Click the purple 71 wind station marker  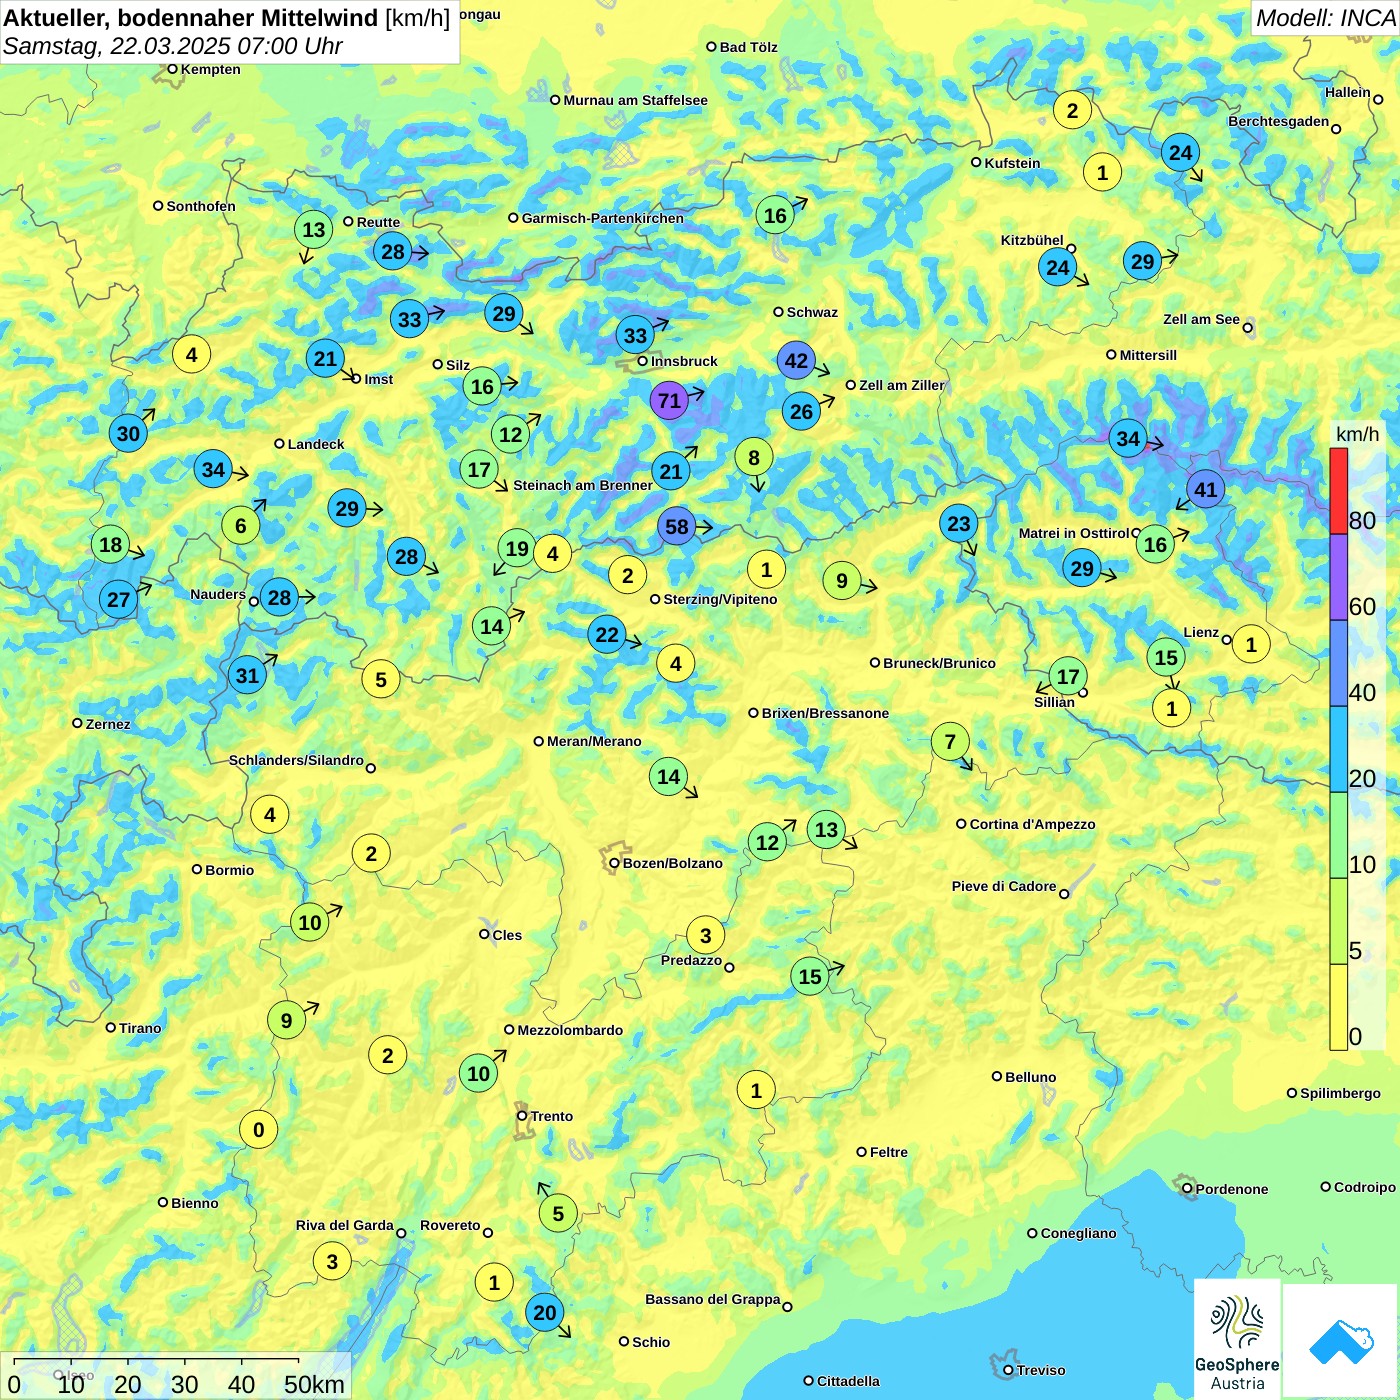[669, 401]
